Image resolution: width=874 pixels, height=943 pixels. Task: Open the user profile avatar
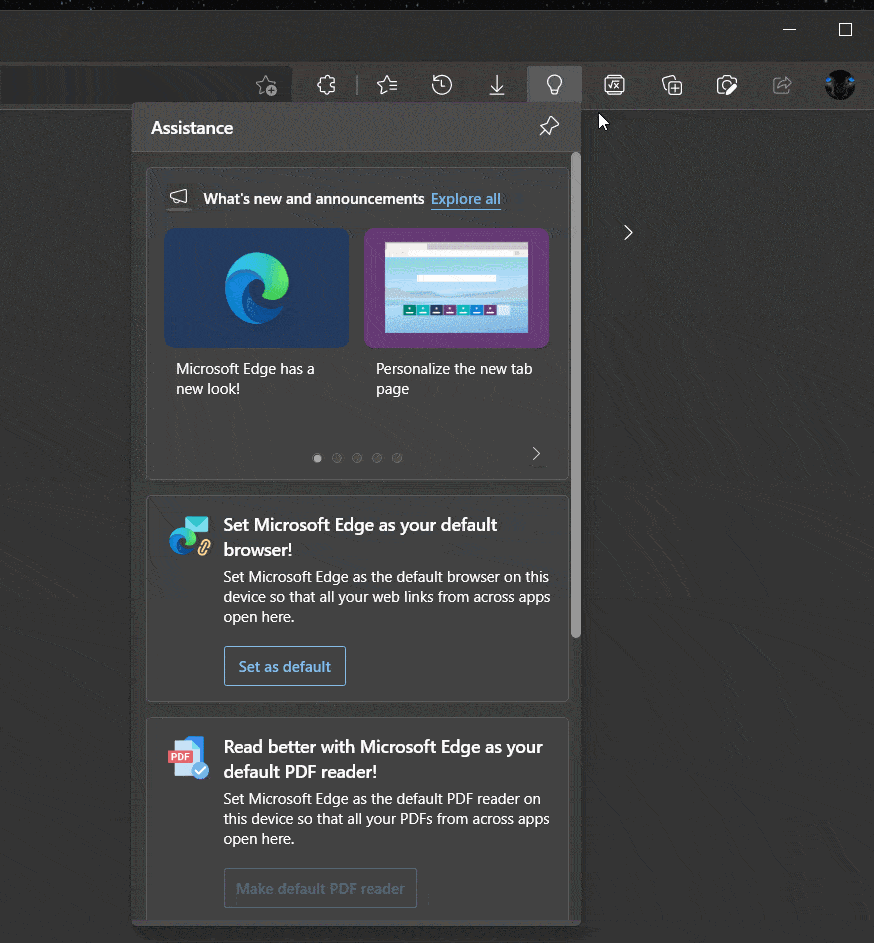pos(840,85)
